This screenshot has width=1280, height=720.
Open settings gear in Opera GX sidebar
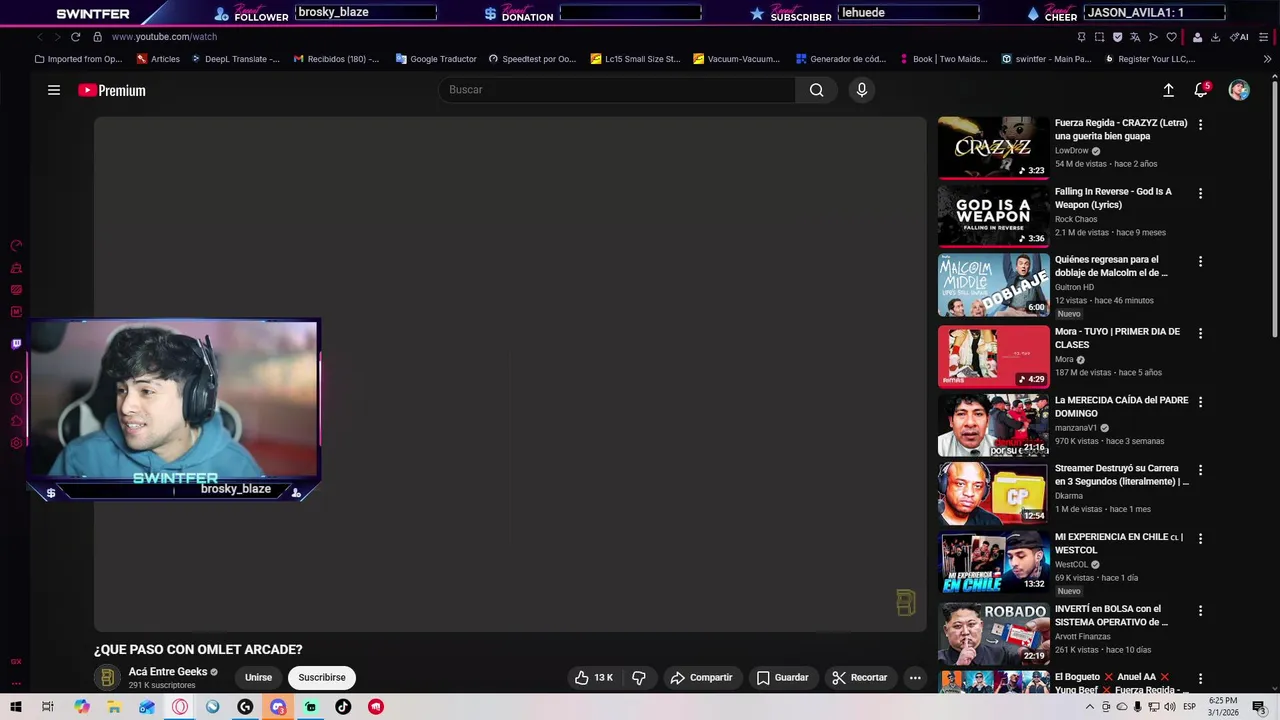point(16,443)
